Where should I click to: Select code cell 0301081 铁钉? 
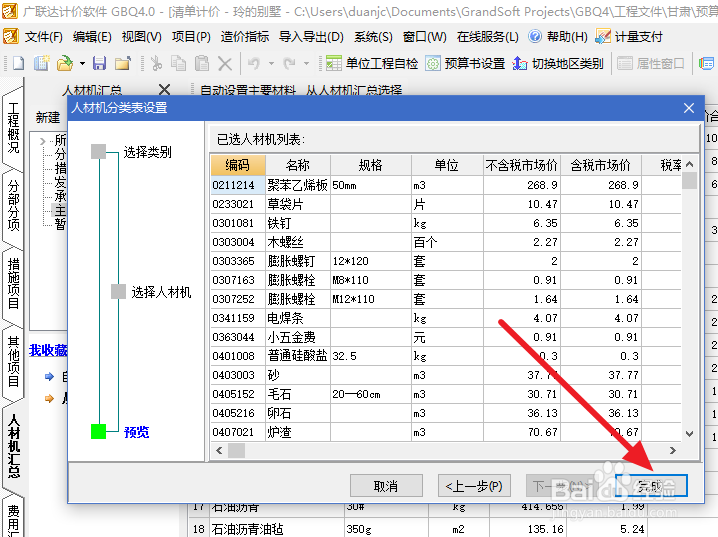[x=238, y=223]
